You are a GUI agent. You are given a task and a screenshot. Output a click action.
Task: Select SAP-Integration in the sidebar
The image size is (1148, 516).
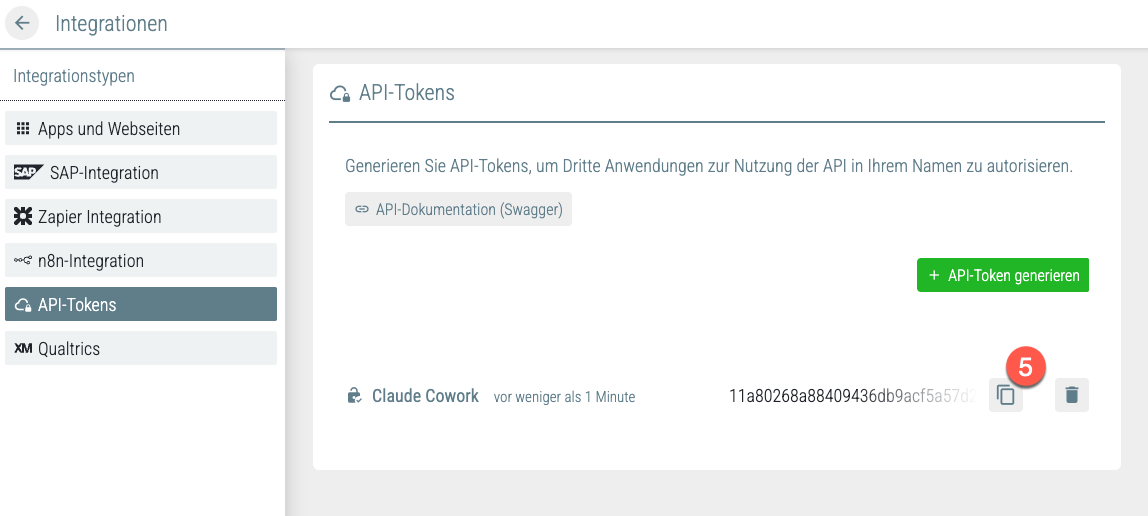click(141, 172)
